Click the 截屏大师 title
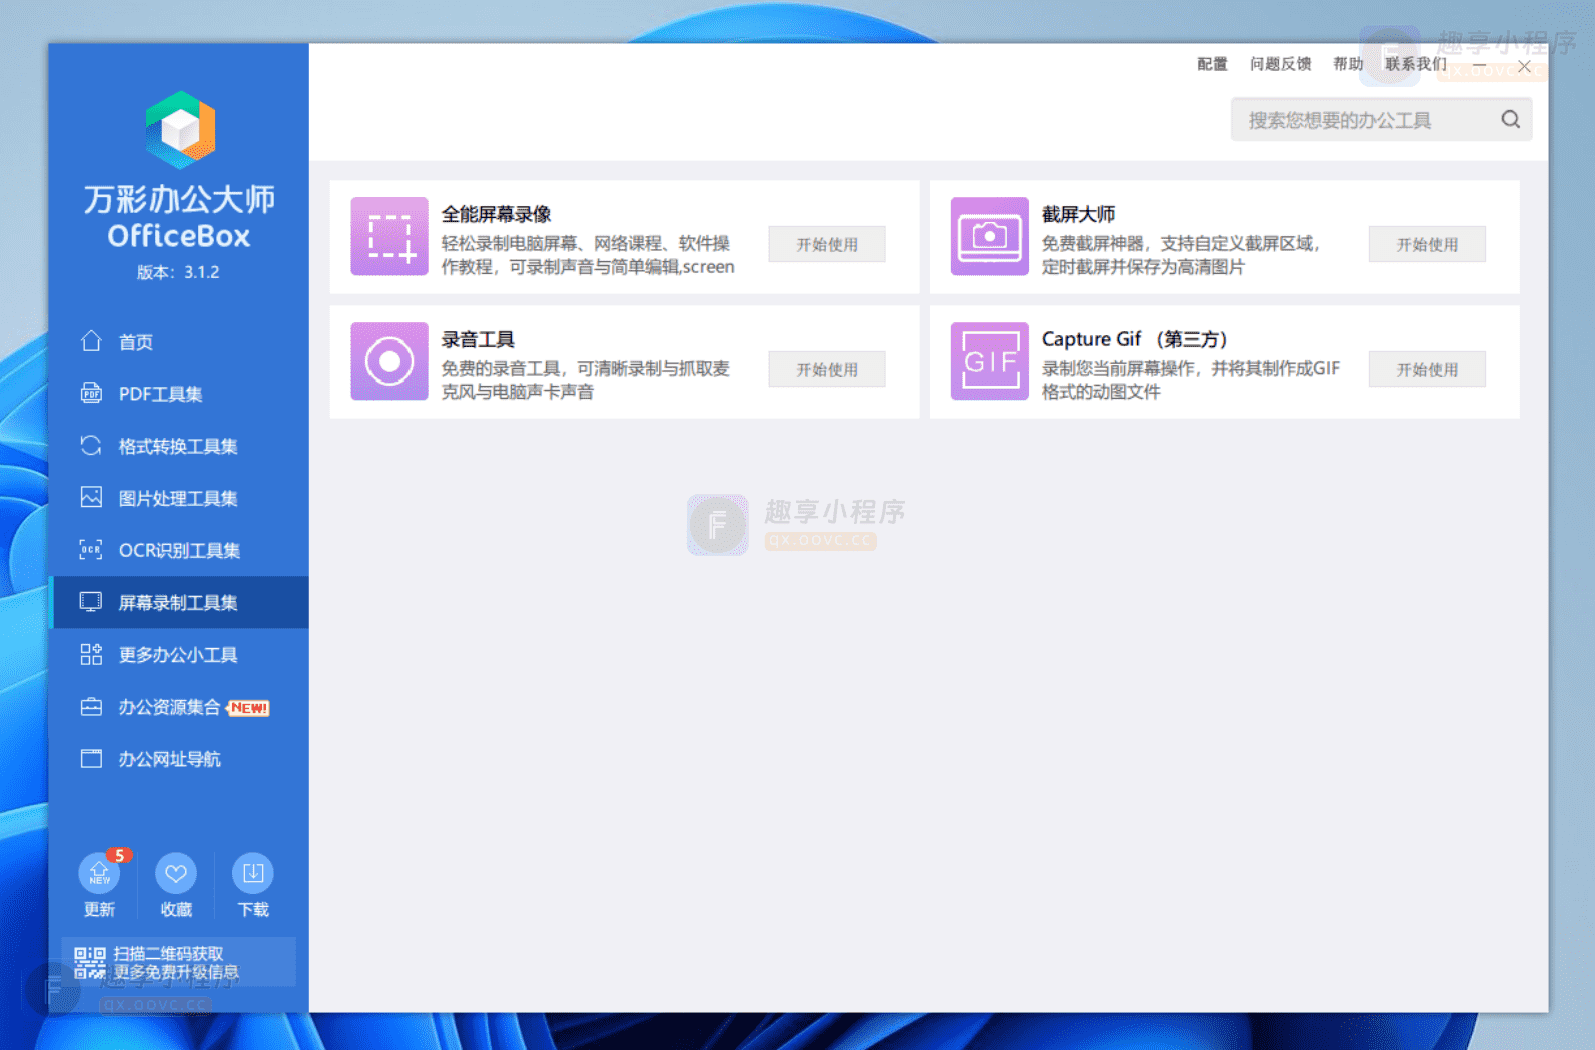 point(1078,214)
